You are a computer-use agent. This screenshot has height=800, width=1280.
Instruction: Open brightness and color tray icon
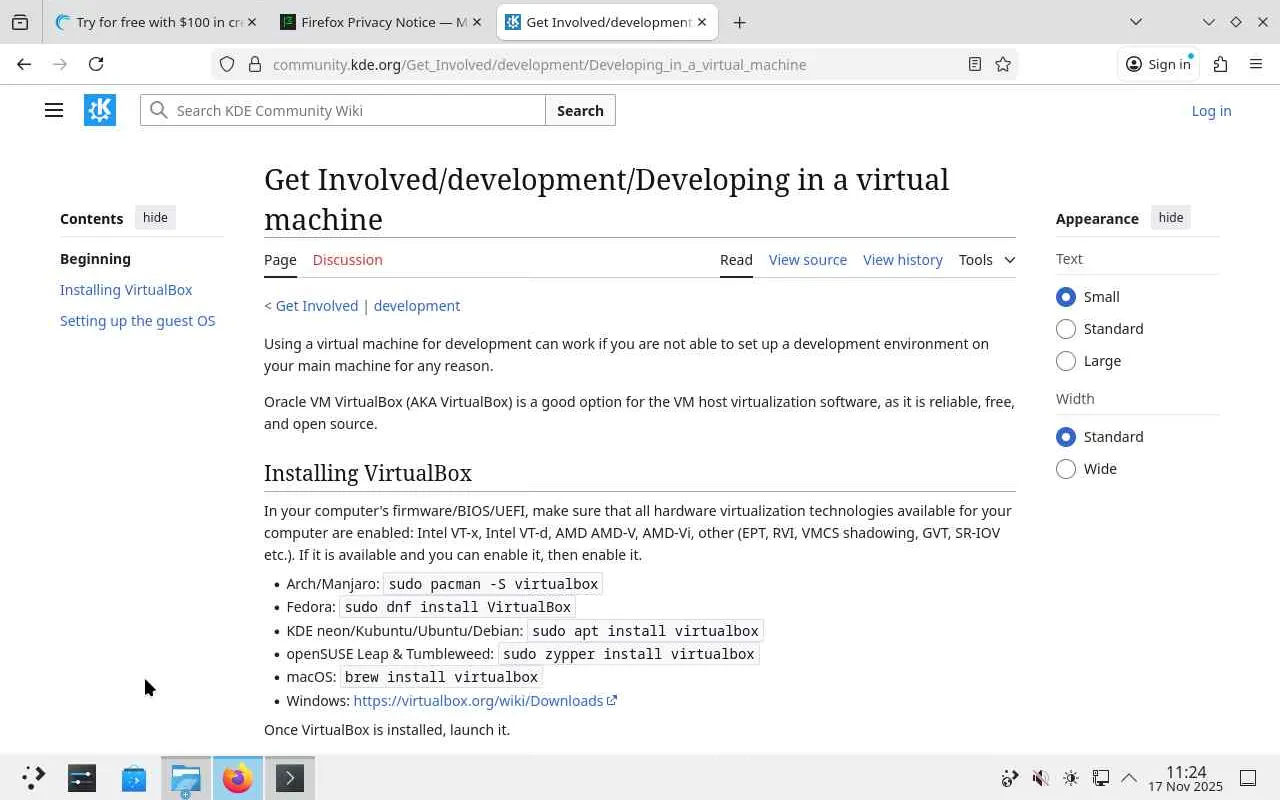click(1070, 778)
